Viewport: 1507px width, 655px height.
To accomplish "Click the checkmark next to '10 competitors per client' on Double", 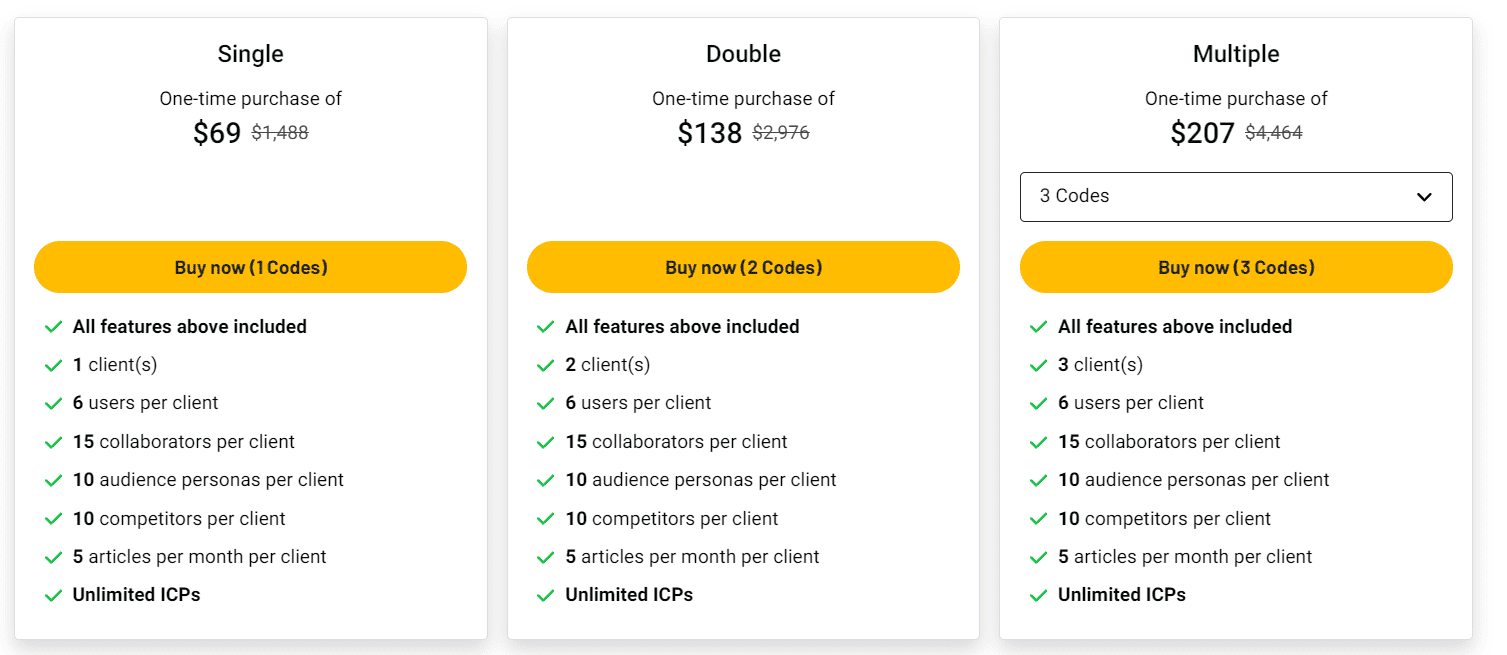I will (546, 518).
